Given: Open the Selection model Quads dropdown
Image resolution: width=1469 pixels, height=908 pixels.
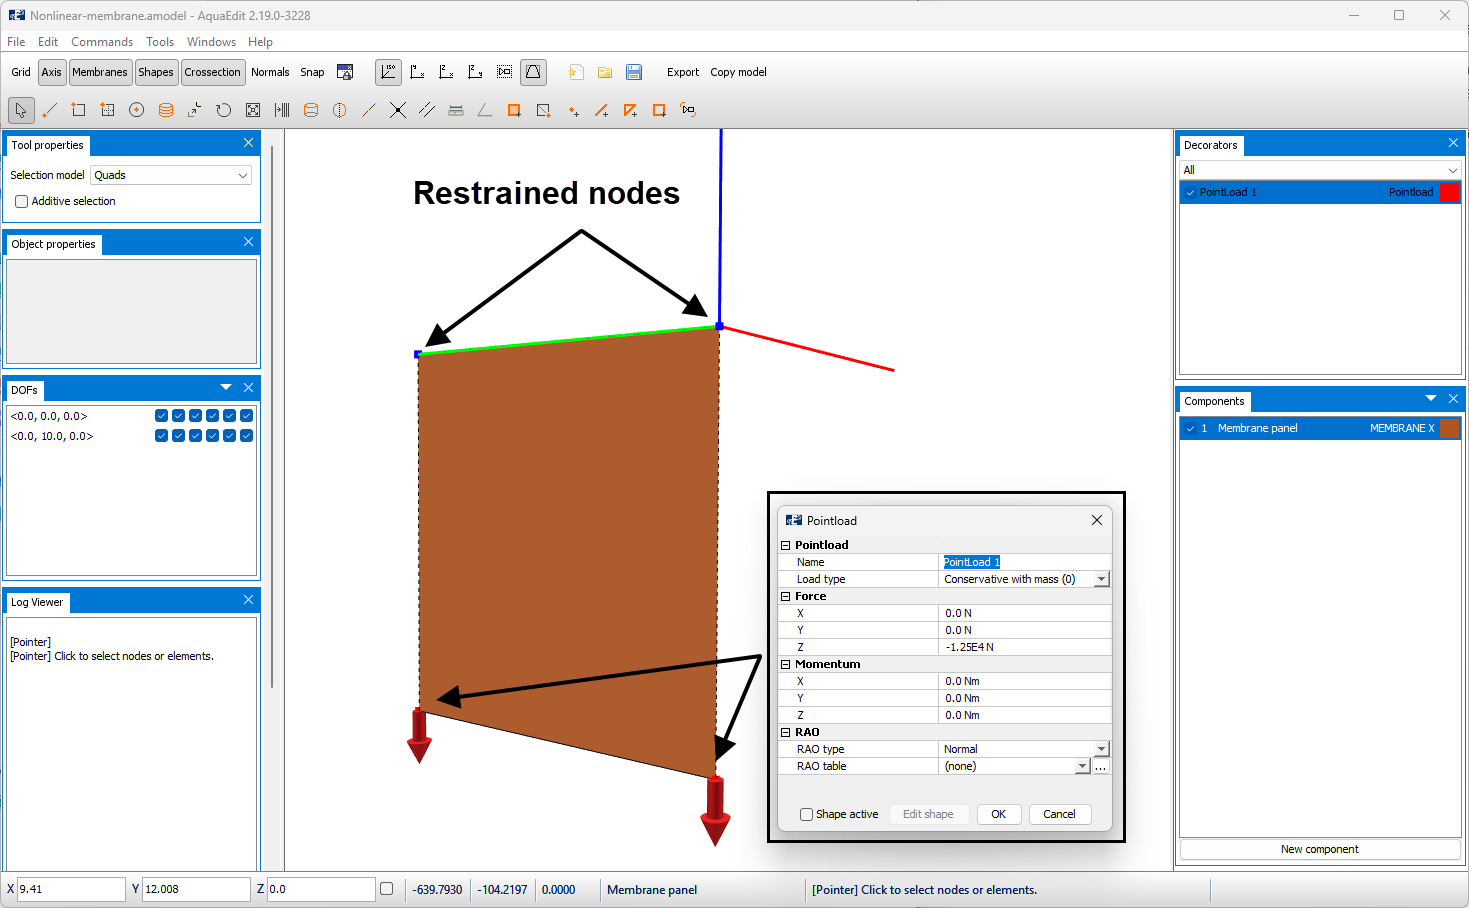Looking at the screenshot, I should click(x=171, y=175).
